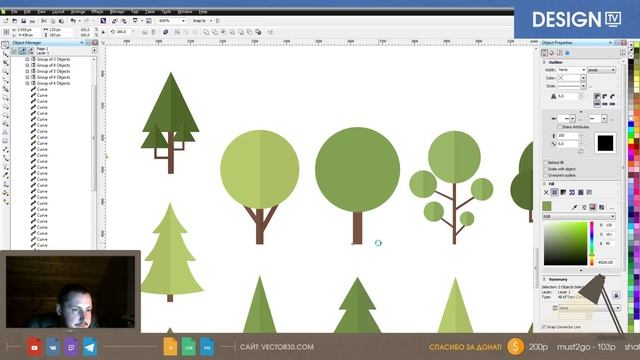Open start arrowhead dropdown
Image resolution: width=640 pixels, height=360 pixels.
572,119
